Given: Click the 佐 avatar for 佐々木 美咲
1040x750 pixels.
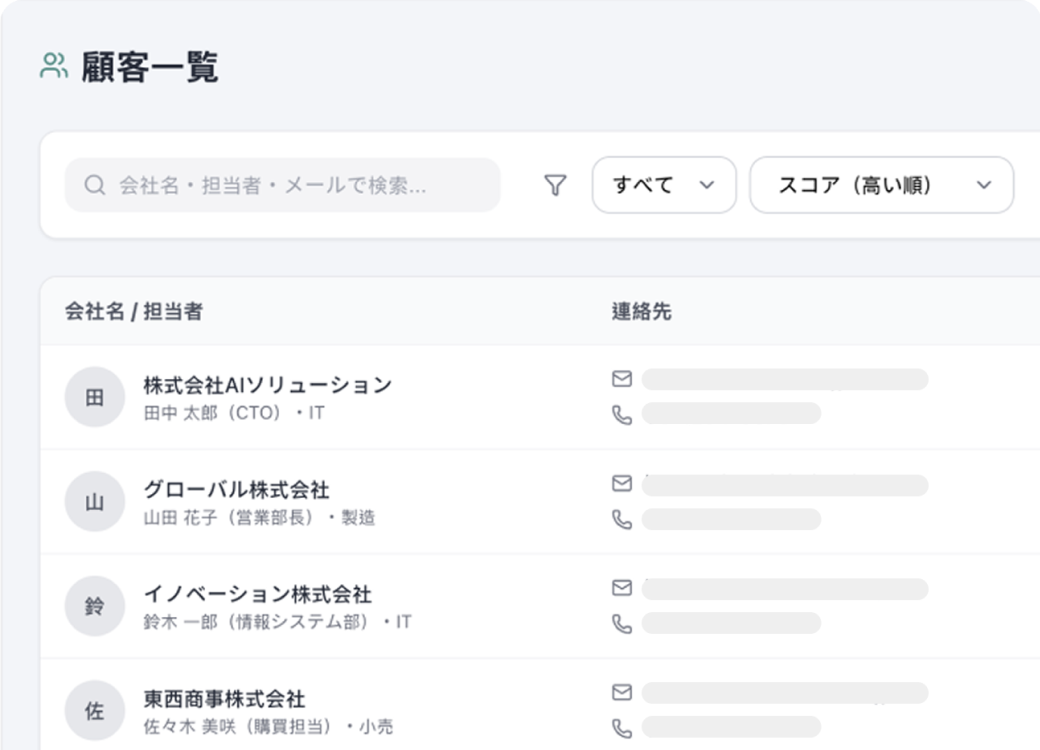Looking at the screenshot, I should (x=94, y=709).
